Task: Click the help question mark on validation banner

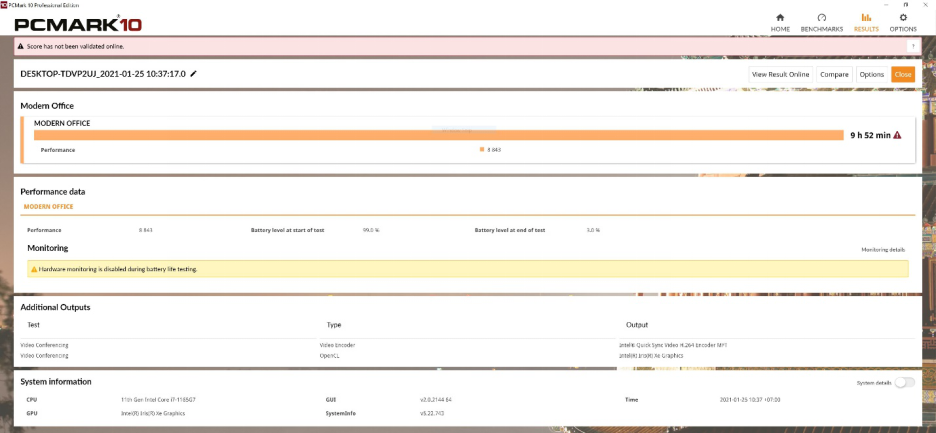Action: coord(913,46)
